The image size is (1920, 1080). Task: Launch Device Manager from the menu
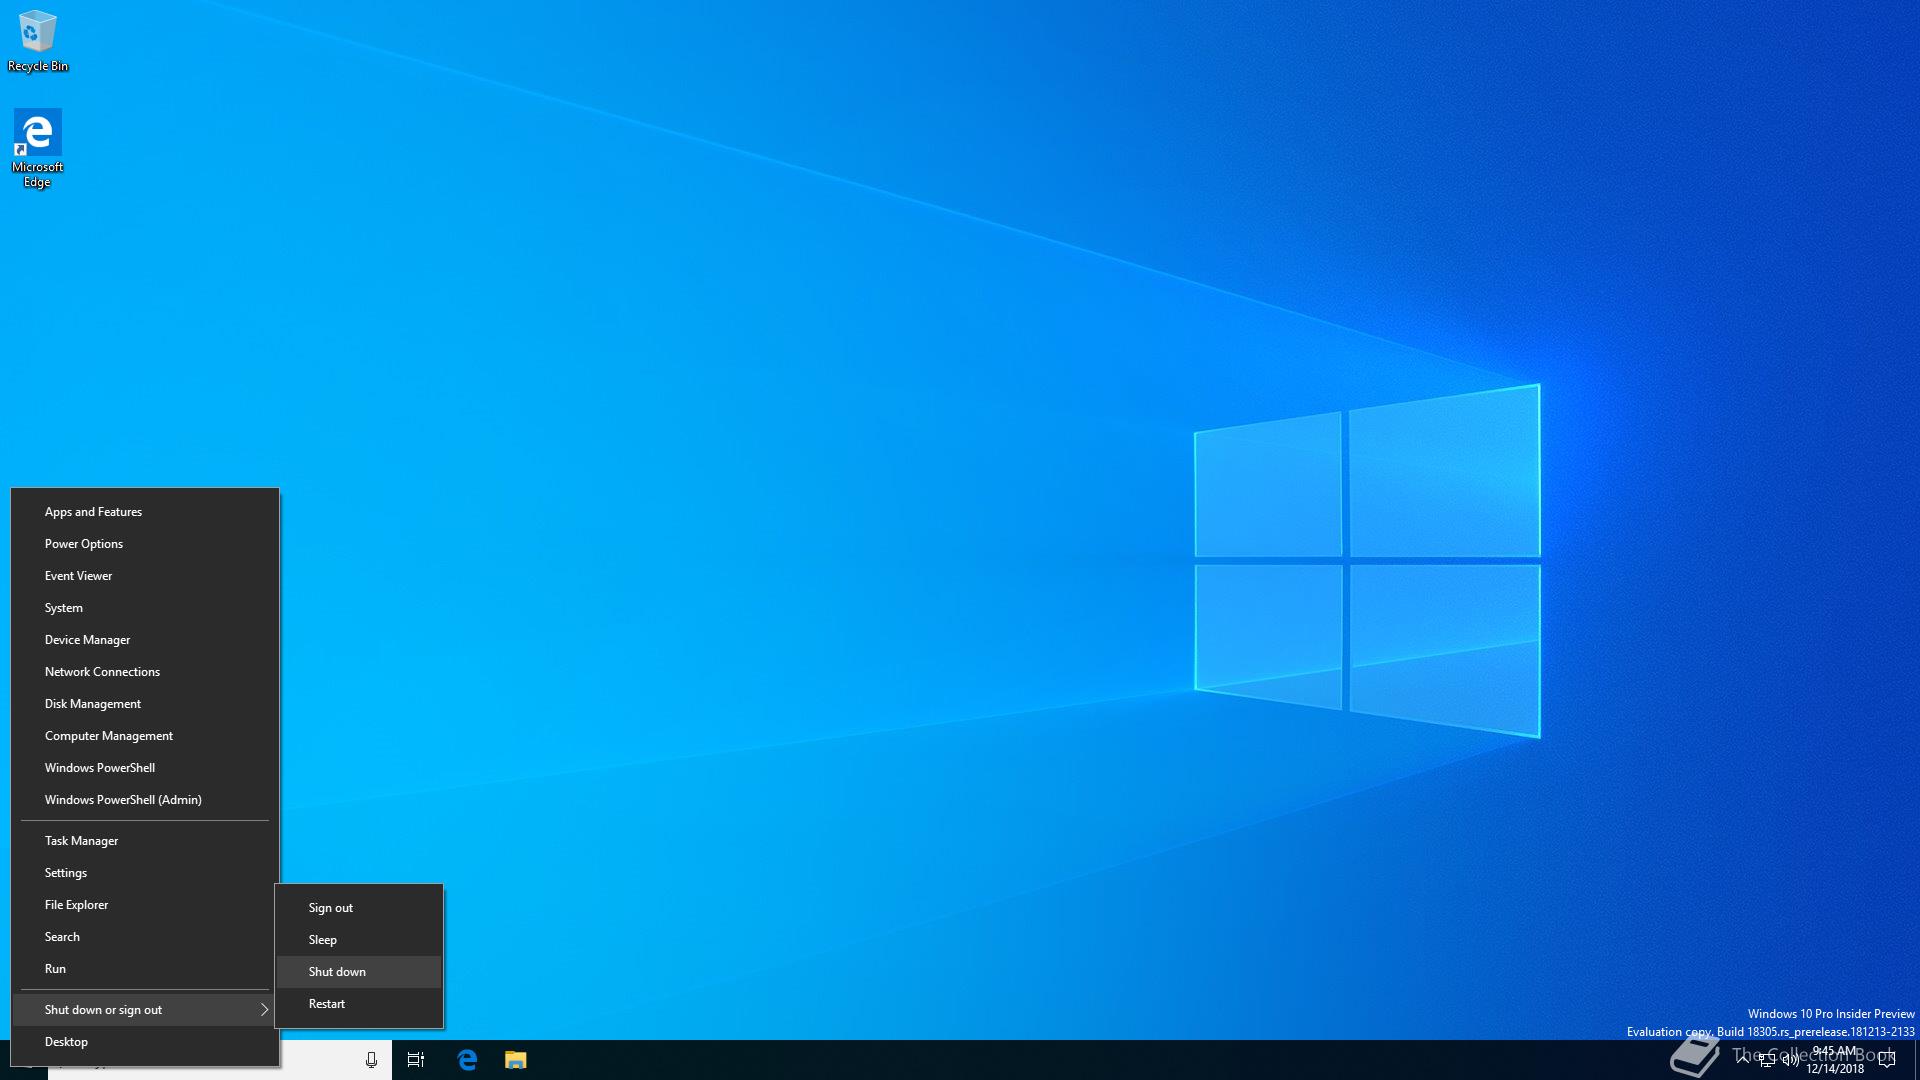coord(145,640)
